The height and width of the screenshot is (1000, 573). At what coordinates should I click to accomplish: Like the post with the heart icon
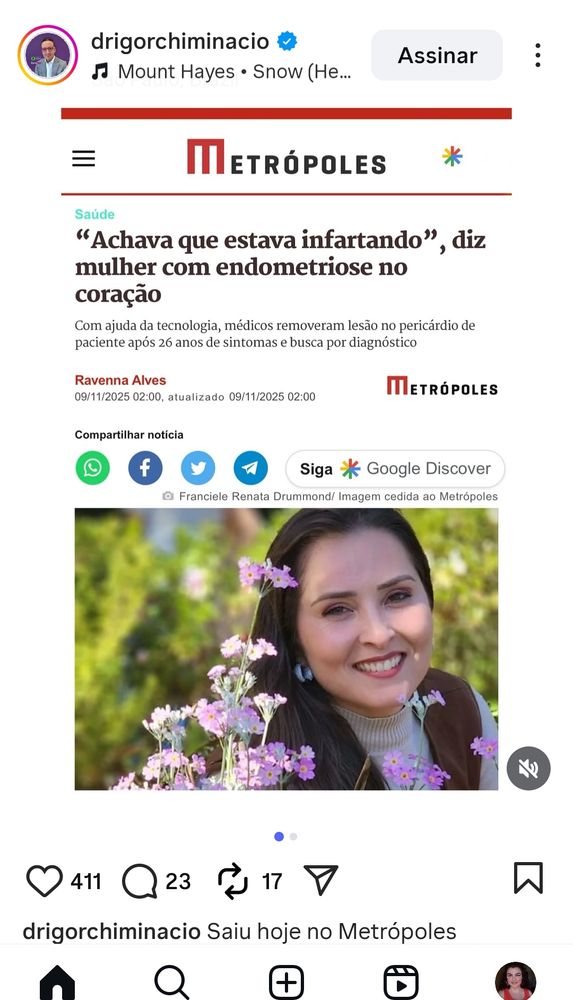44,881
